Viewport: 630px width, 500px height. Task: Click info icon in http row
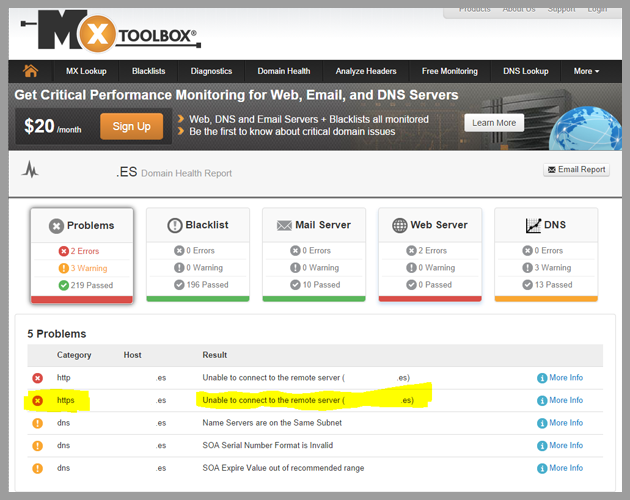[542, 378]
